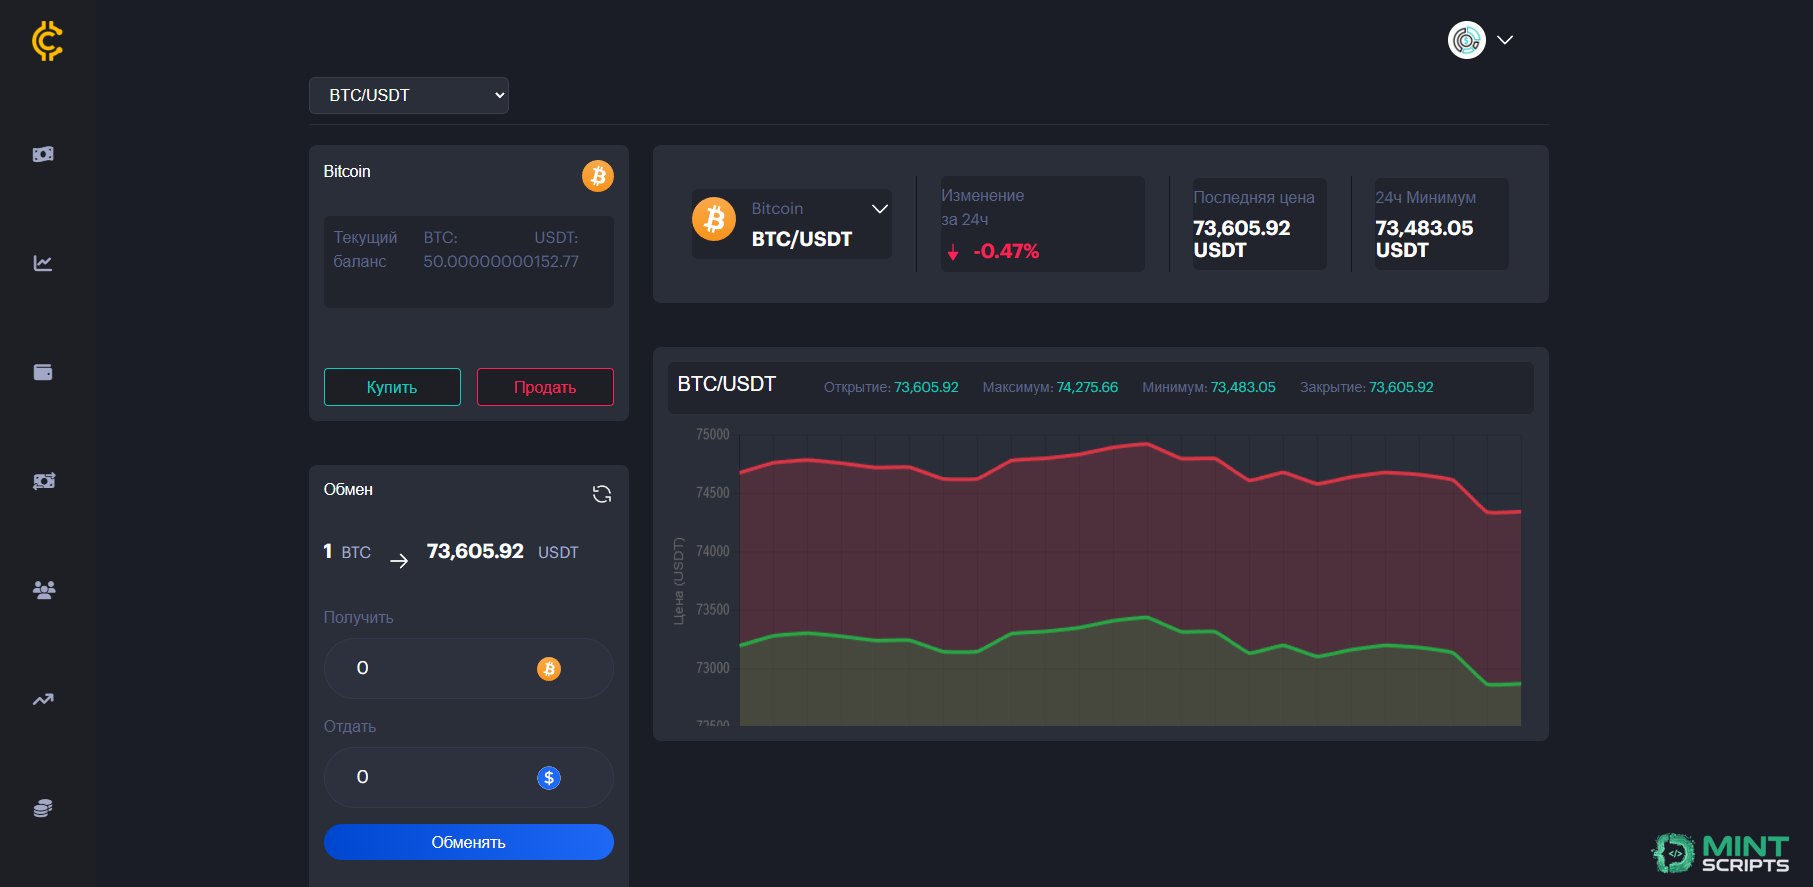Open the trending arrow sidebar icon
Image resolution: width=1813 pixels, height=887 pixels.
pyautogui.click(x=43, y=699)
